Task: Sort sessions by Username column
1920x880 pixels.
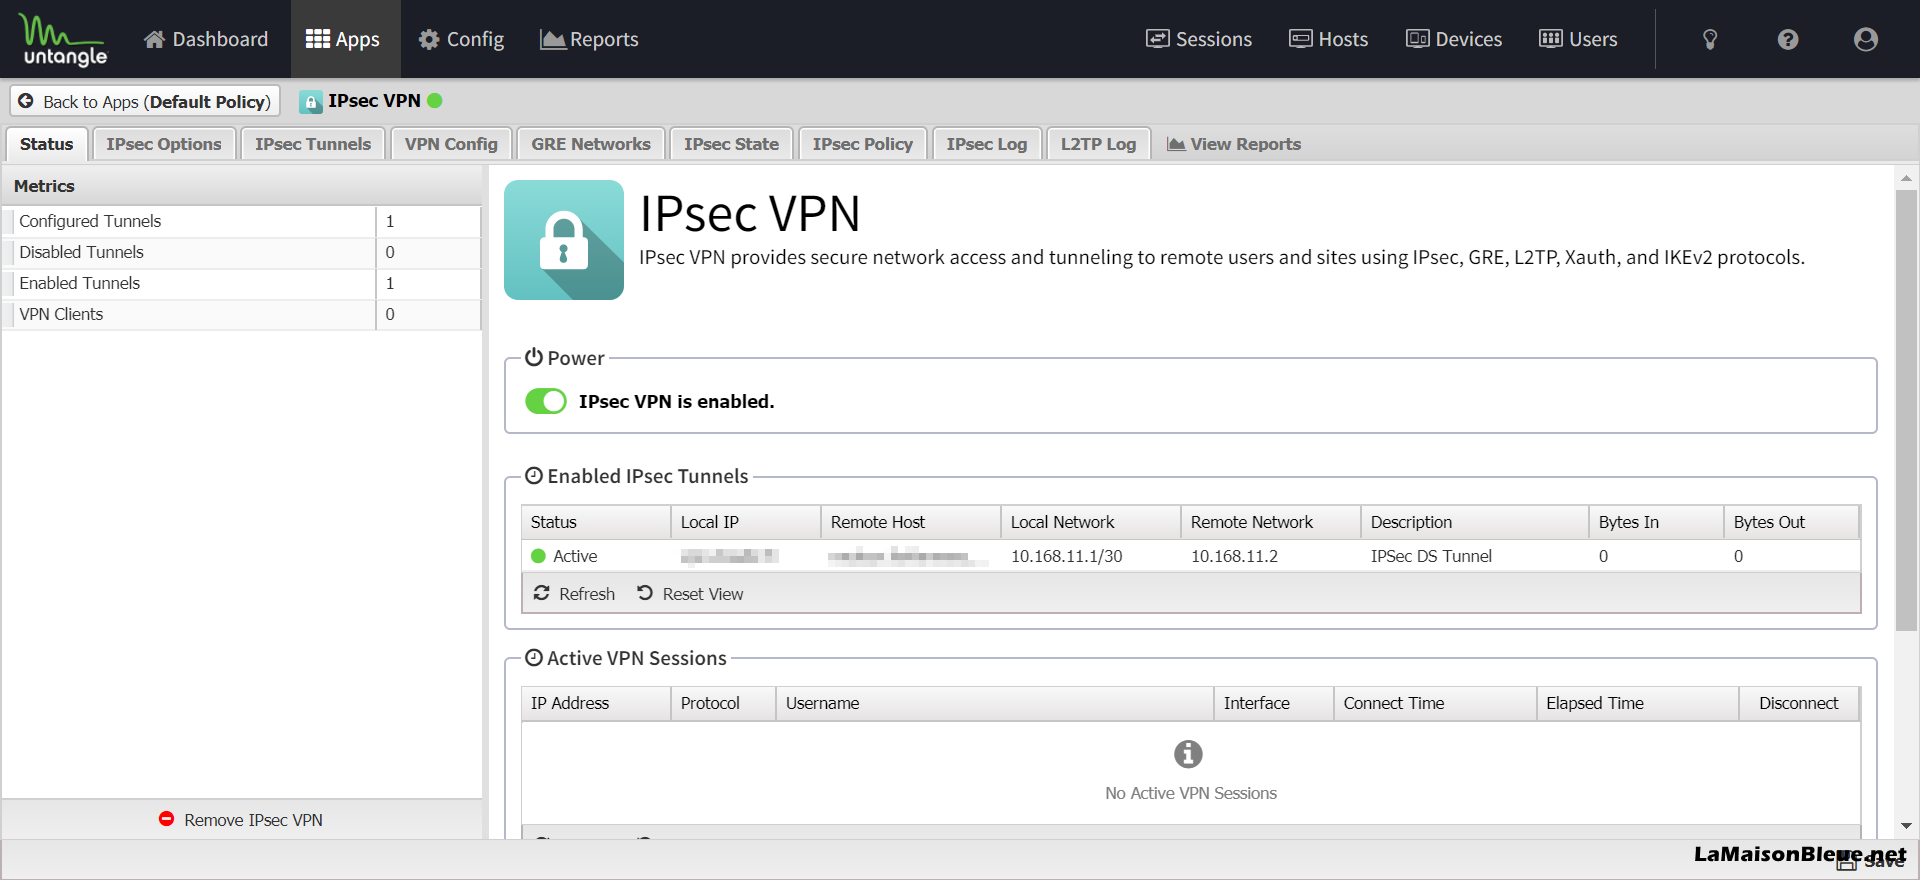Action: (x=995, y=703)
